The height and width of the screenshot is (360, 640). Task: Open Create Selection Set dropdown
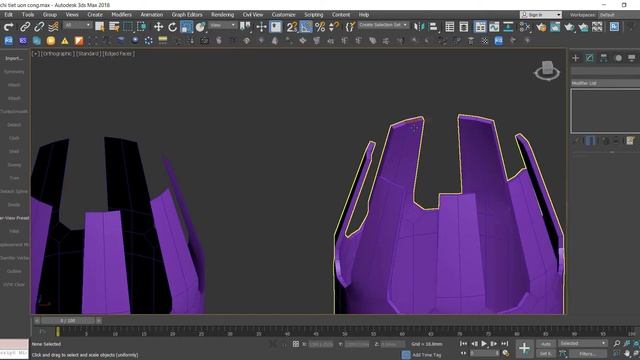coord(383,25)
